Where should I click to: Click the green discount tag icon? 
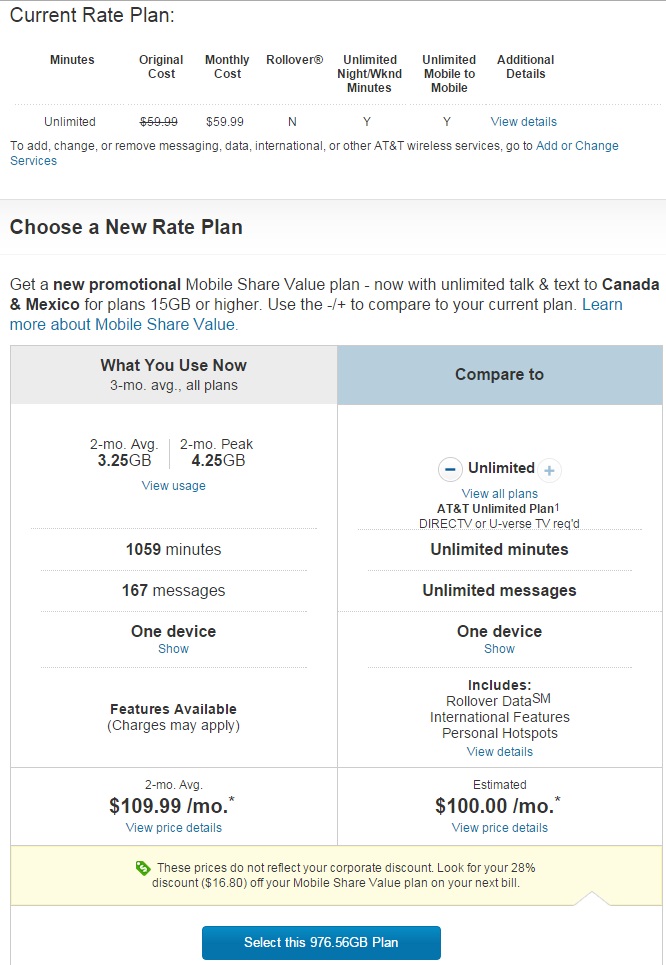coord(143,868)
